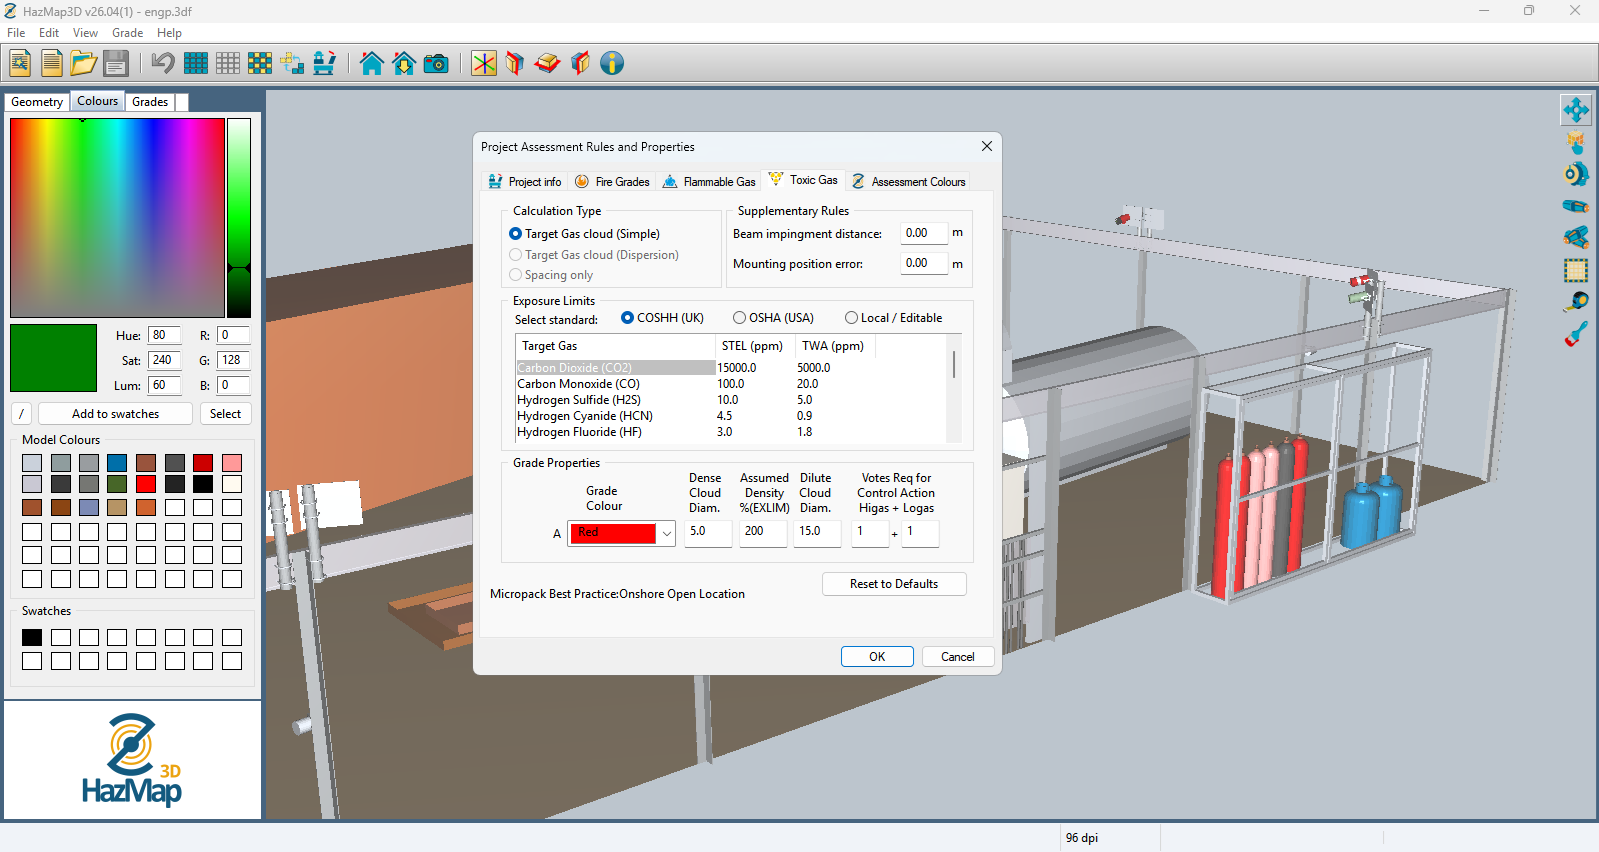Switch to Grades panel tab

point(150,102)
